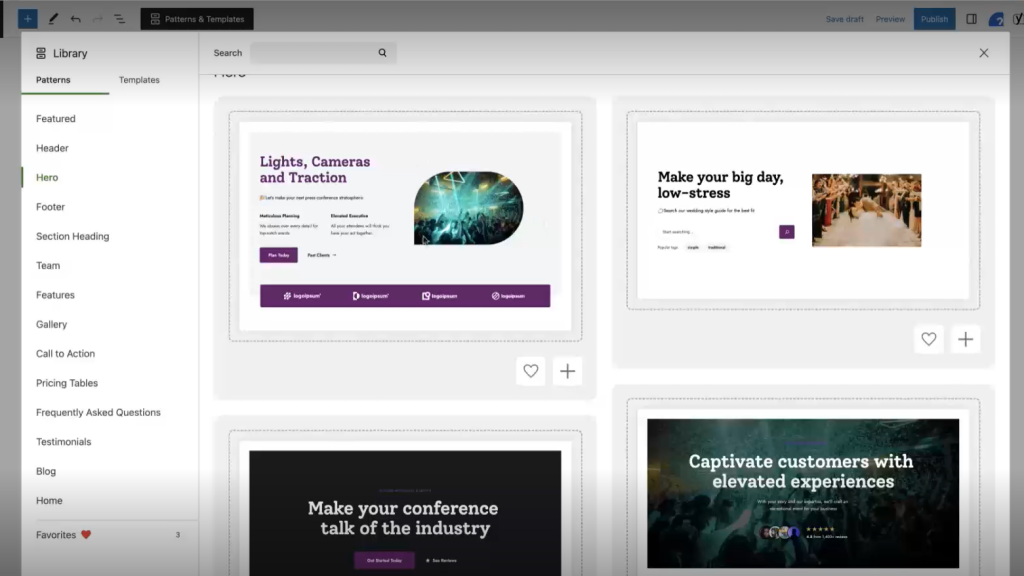Click the search magnifier icon
The height and width of the screenshot is (576, 1024).
(x=382, y=53)
